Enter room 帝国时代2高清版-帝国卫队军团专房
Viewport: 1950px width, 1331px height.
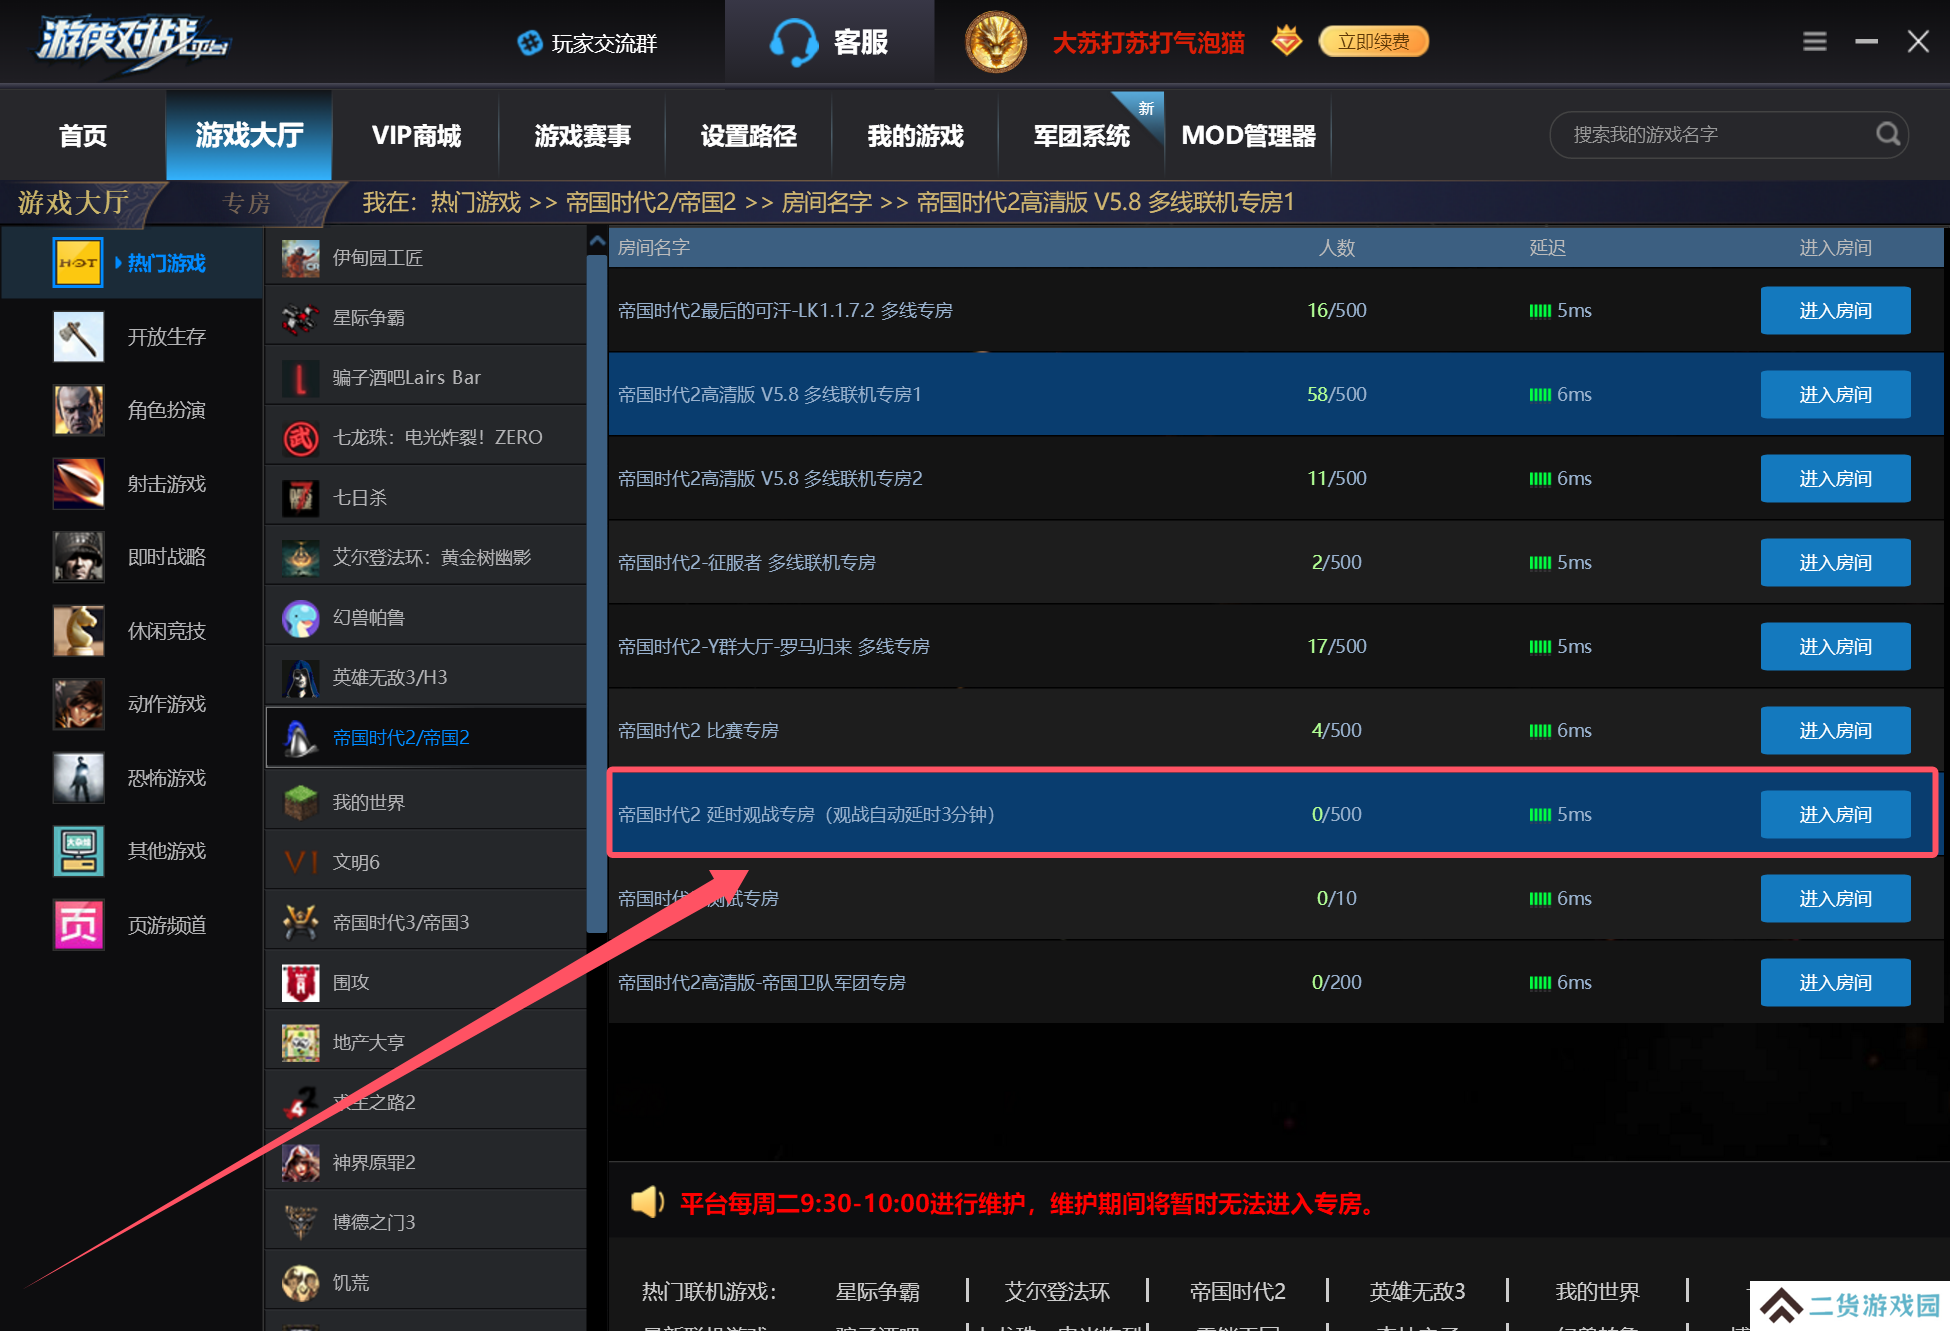[x=1835, y=982]
